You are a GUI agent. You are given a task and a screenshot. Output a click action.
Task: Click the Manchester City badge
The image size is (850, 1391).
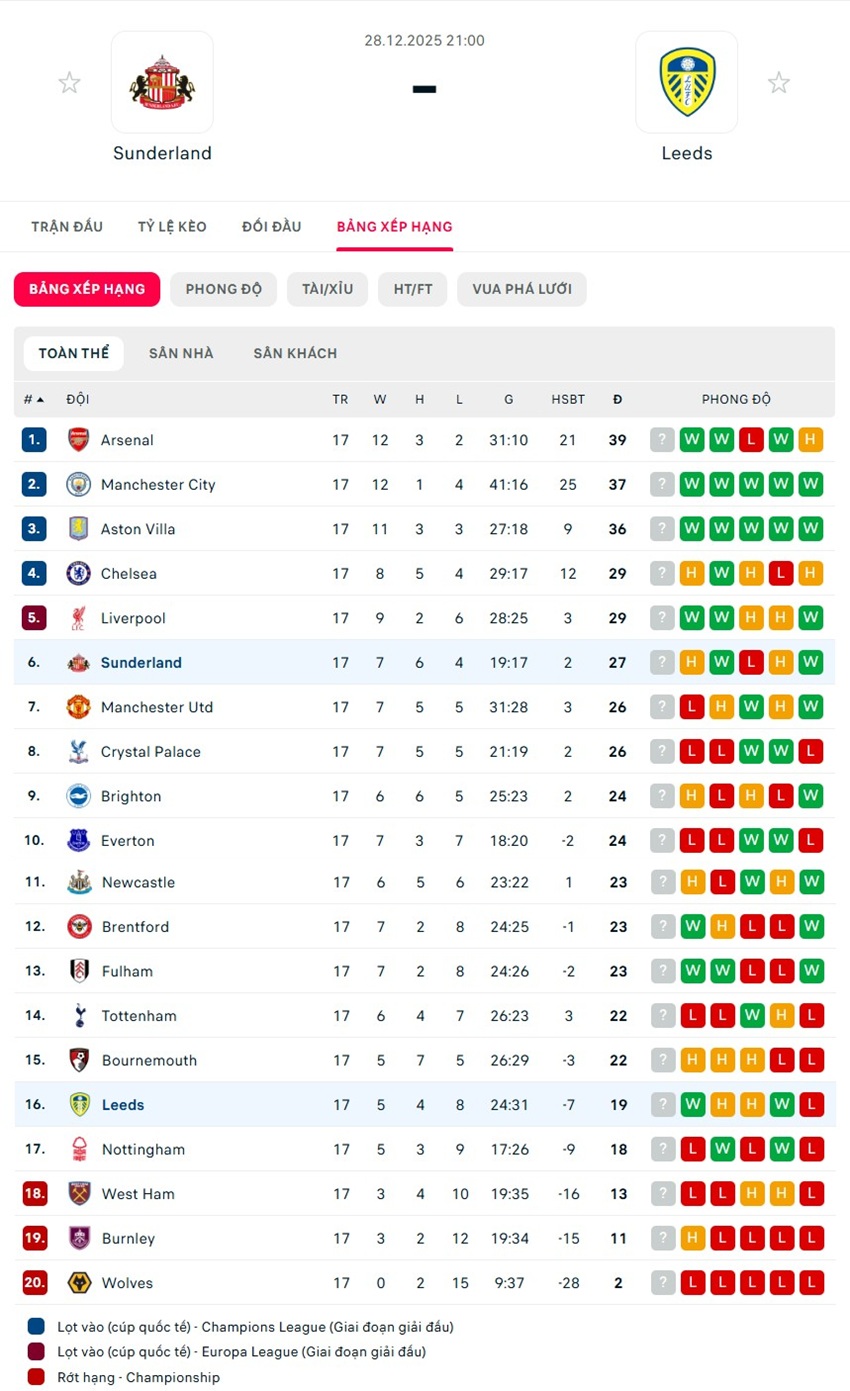pos(78,484)
